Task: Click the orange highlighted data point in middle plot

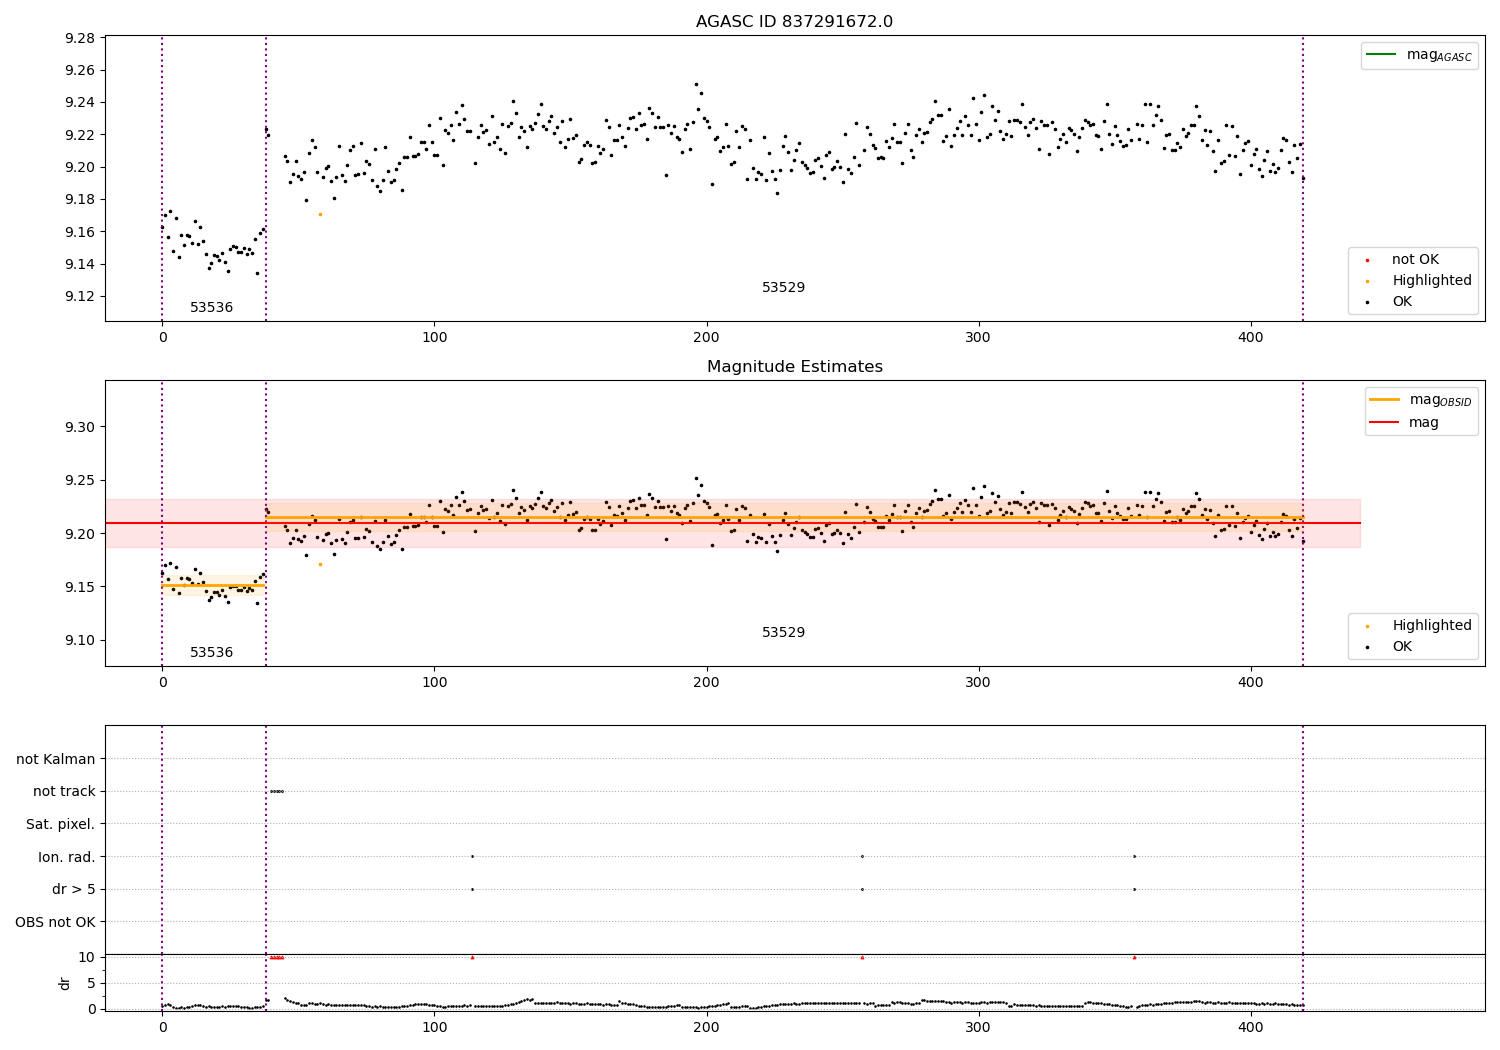Action: (x=320, y=564)
